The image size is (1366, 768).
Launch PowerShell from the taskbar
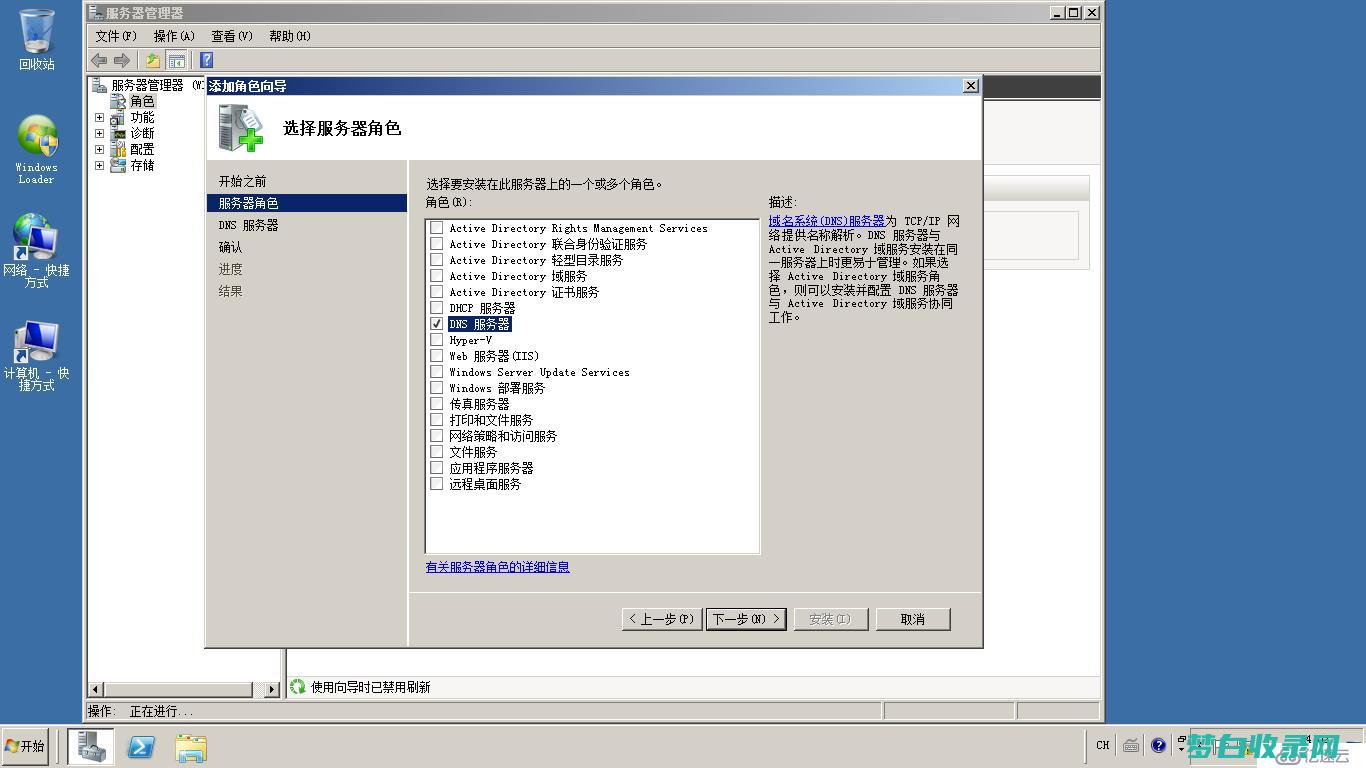point(141,746)
